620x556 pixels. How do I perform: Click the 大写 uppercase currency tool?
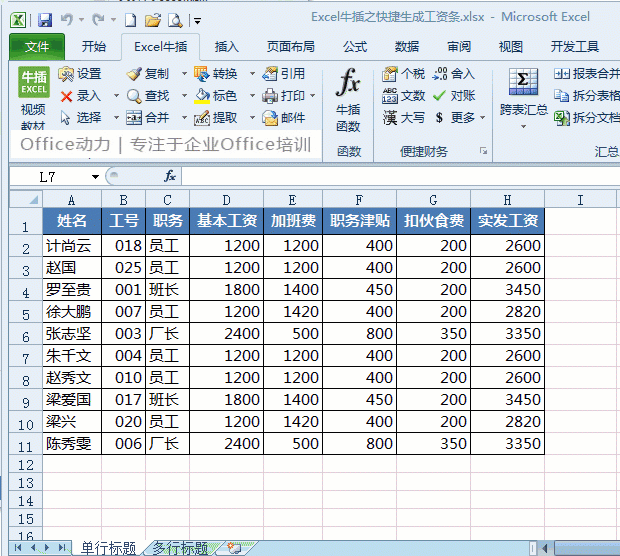pos(404,117)
